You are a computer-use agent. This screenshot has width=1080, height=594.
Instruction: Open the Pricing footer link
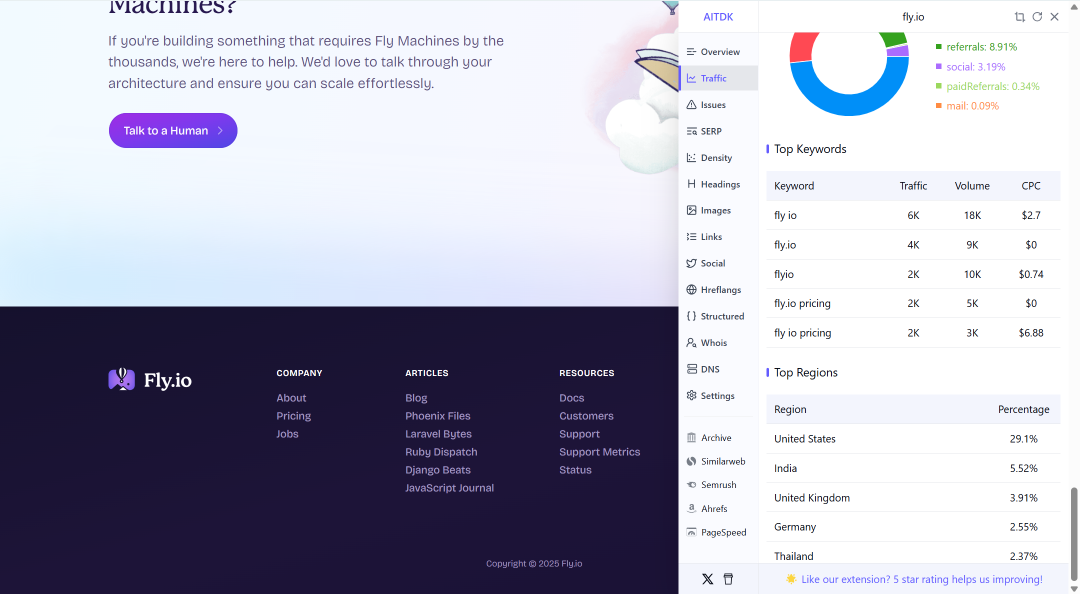(293, 416)
